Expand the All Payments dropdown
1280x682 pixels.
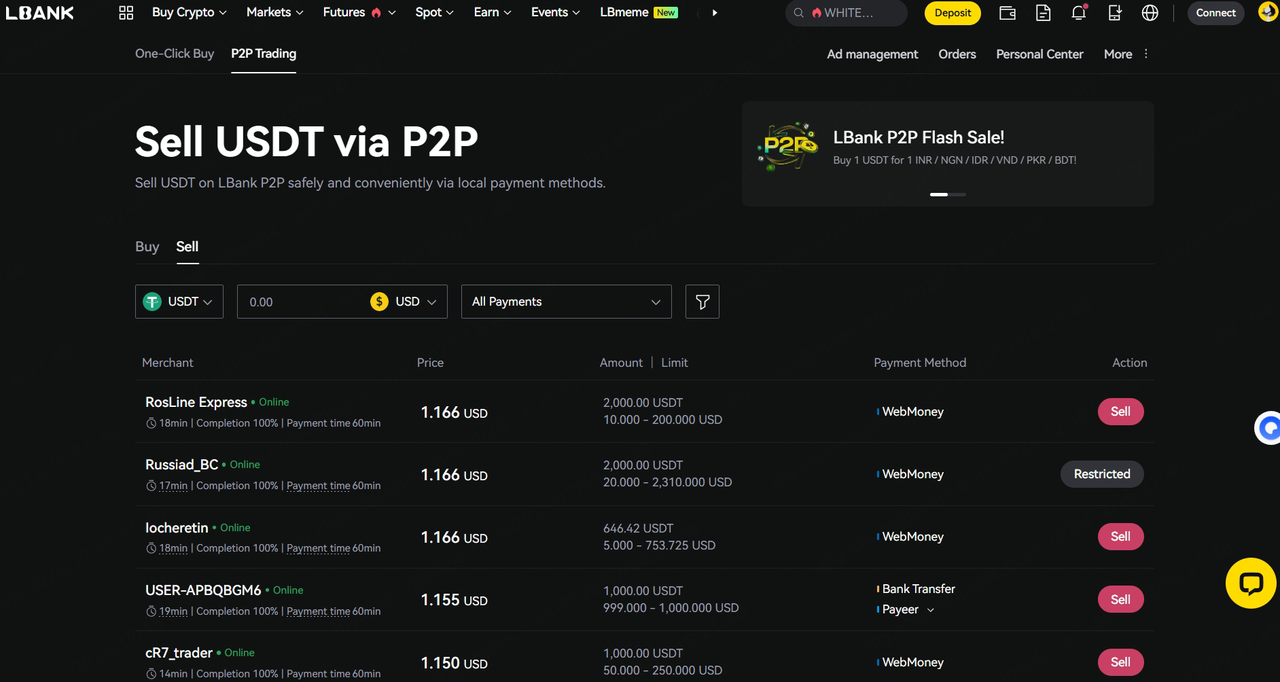565,302
